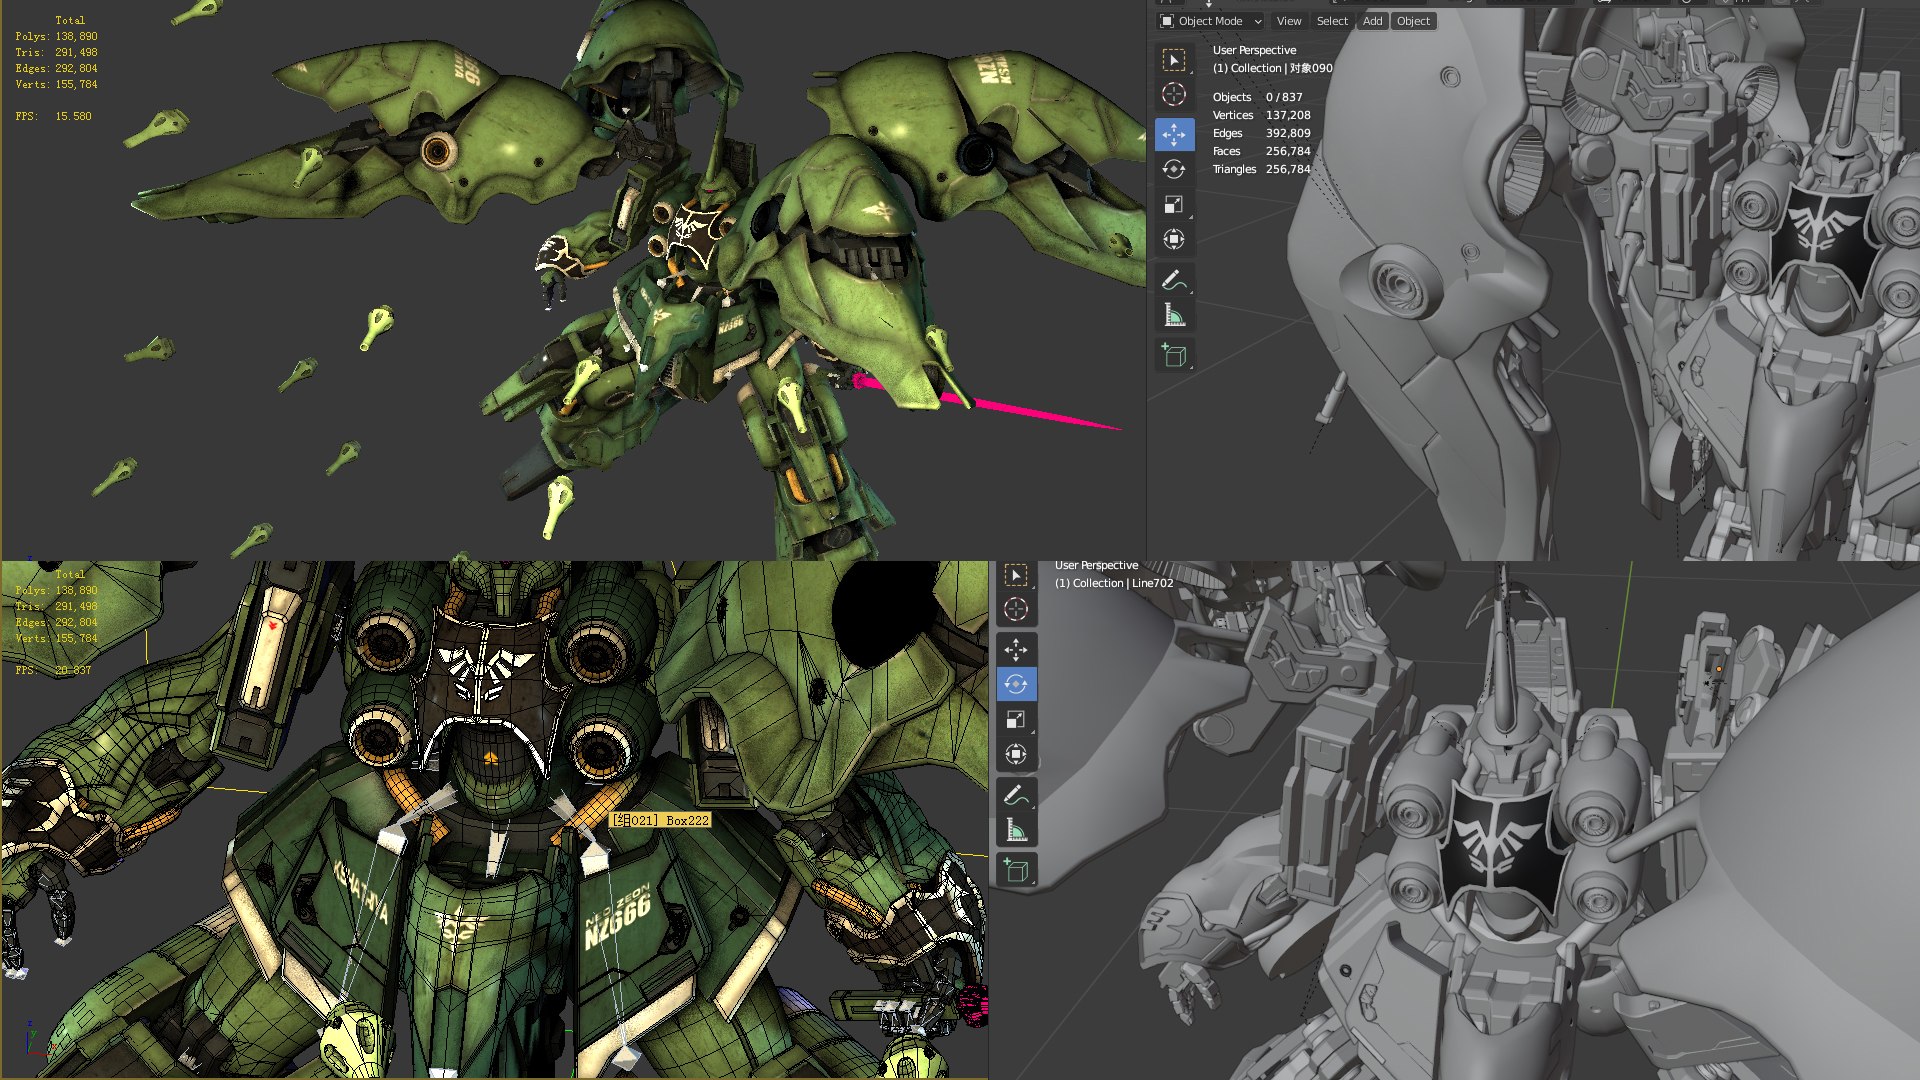Click 'Verts: 155,784' in top-left viewport
Image resolution: width=1920 pixels, height=1080 pixels.
(x=56, y=84)
